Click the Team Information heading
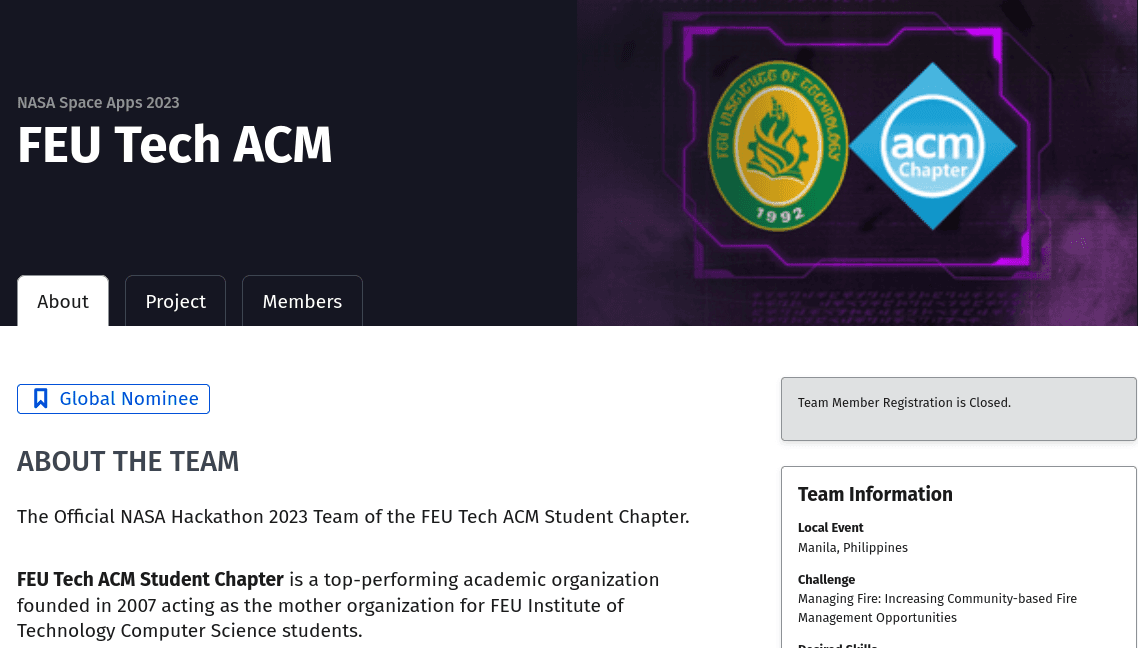1138x648 pixels. (x=875, y=494)
